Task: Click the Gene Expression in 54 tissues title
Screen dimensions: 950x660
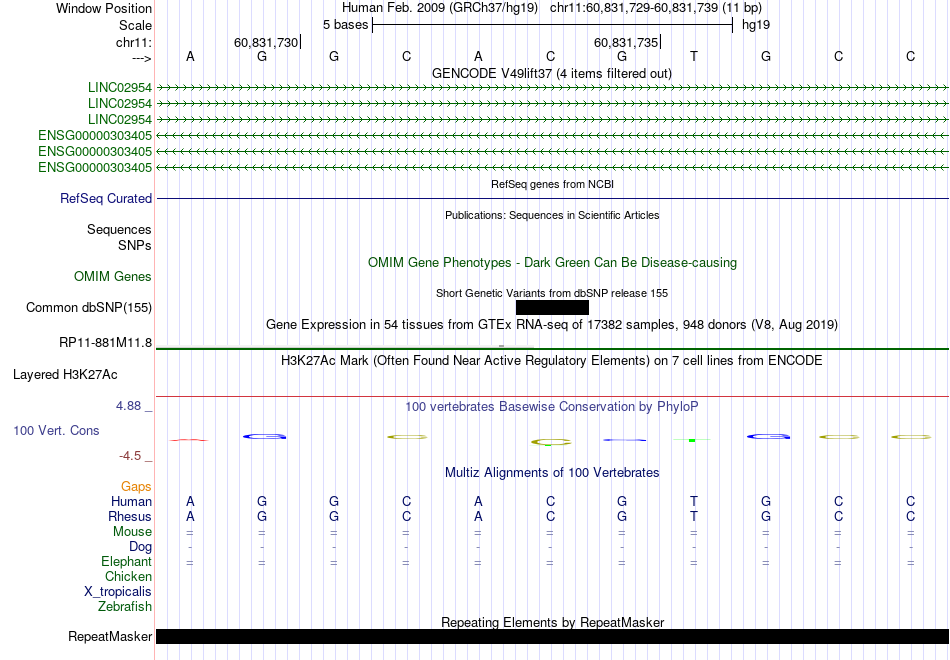Action: pos(552,325)
